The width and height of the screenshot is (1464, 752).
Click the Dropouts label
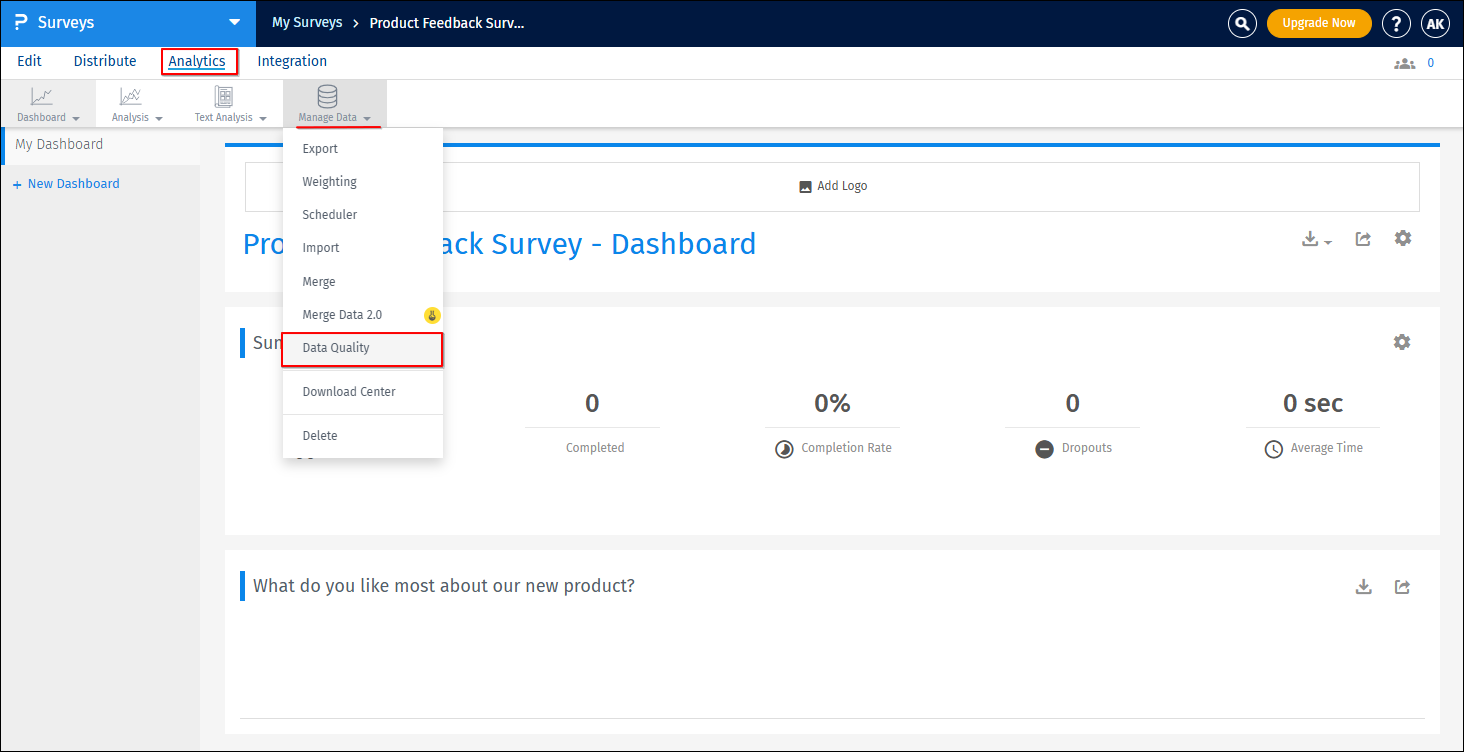tap(1087, 448)
